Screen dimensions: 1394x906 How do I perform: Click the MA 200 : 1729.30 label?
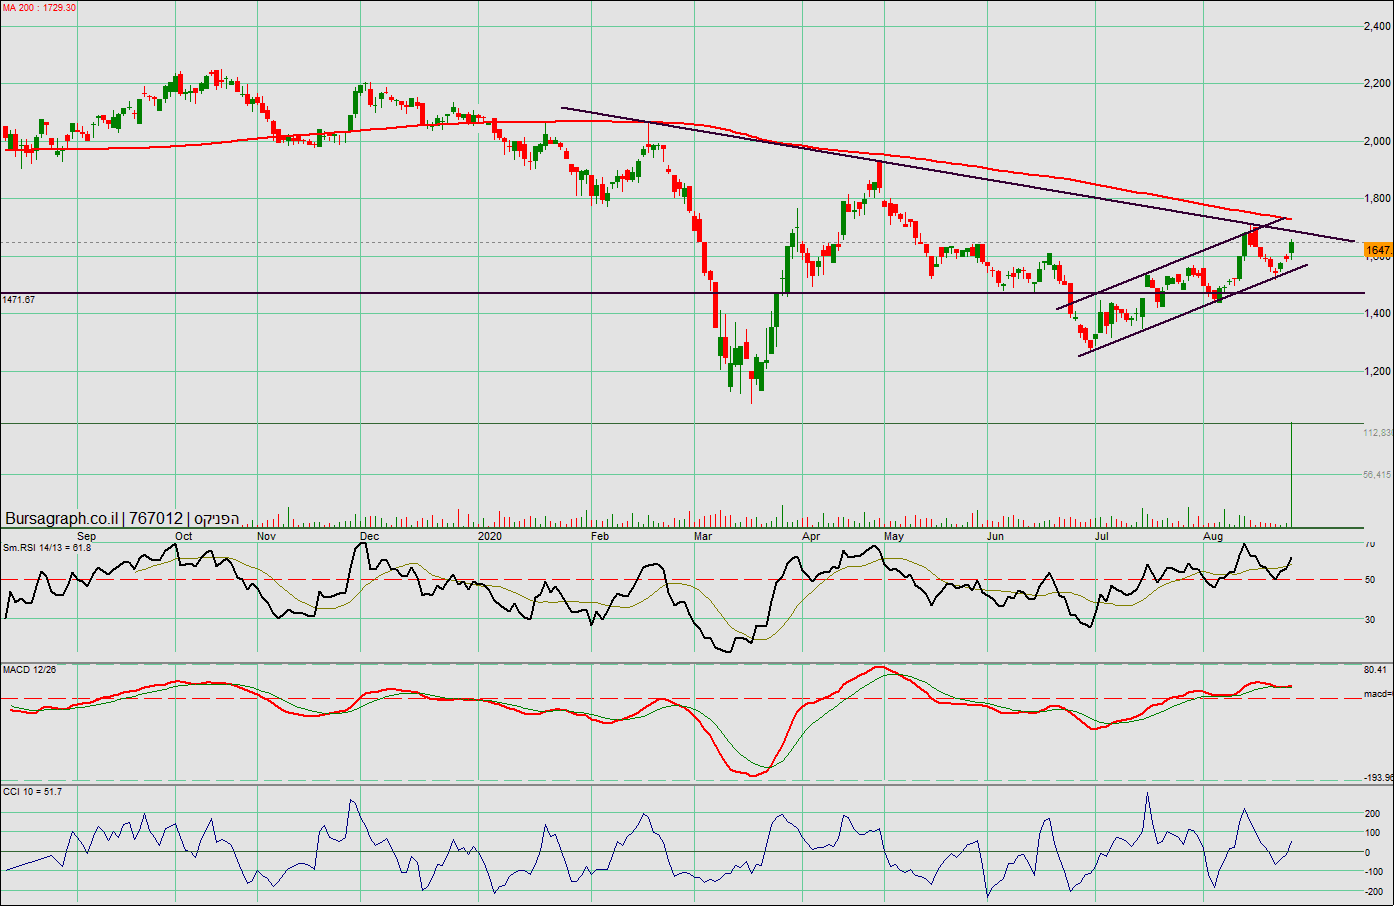(x=39, y=8)
